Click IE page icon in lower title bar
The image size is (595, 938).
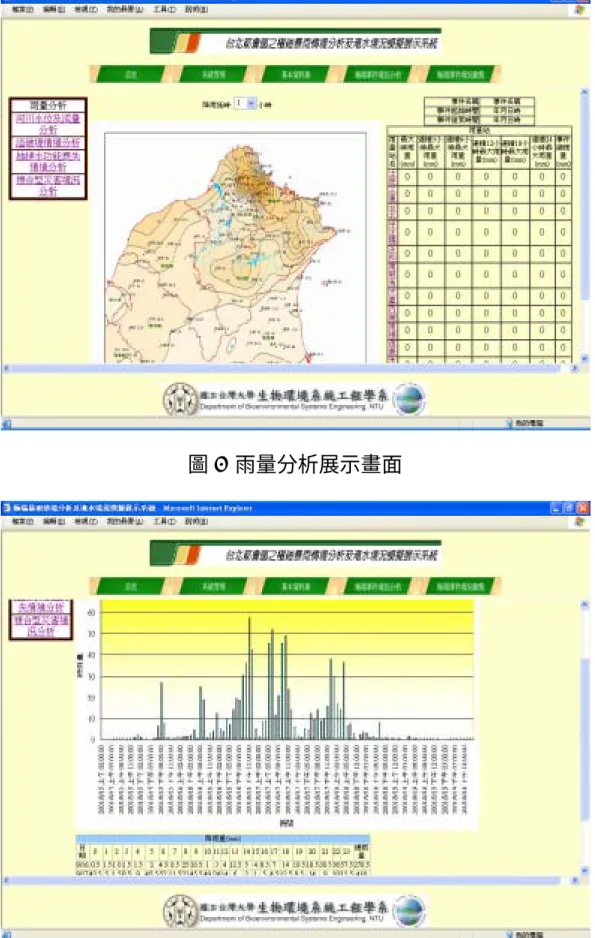(7, 508)
